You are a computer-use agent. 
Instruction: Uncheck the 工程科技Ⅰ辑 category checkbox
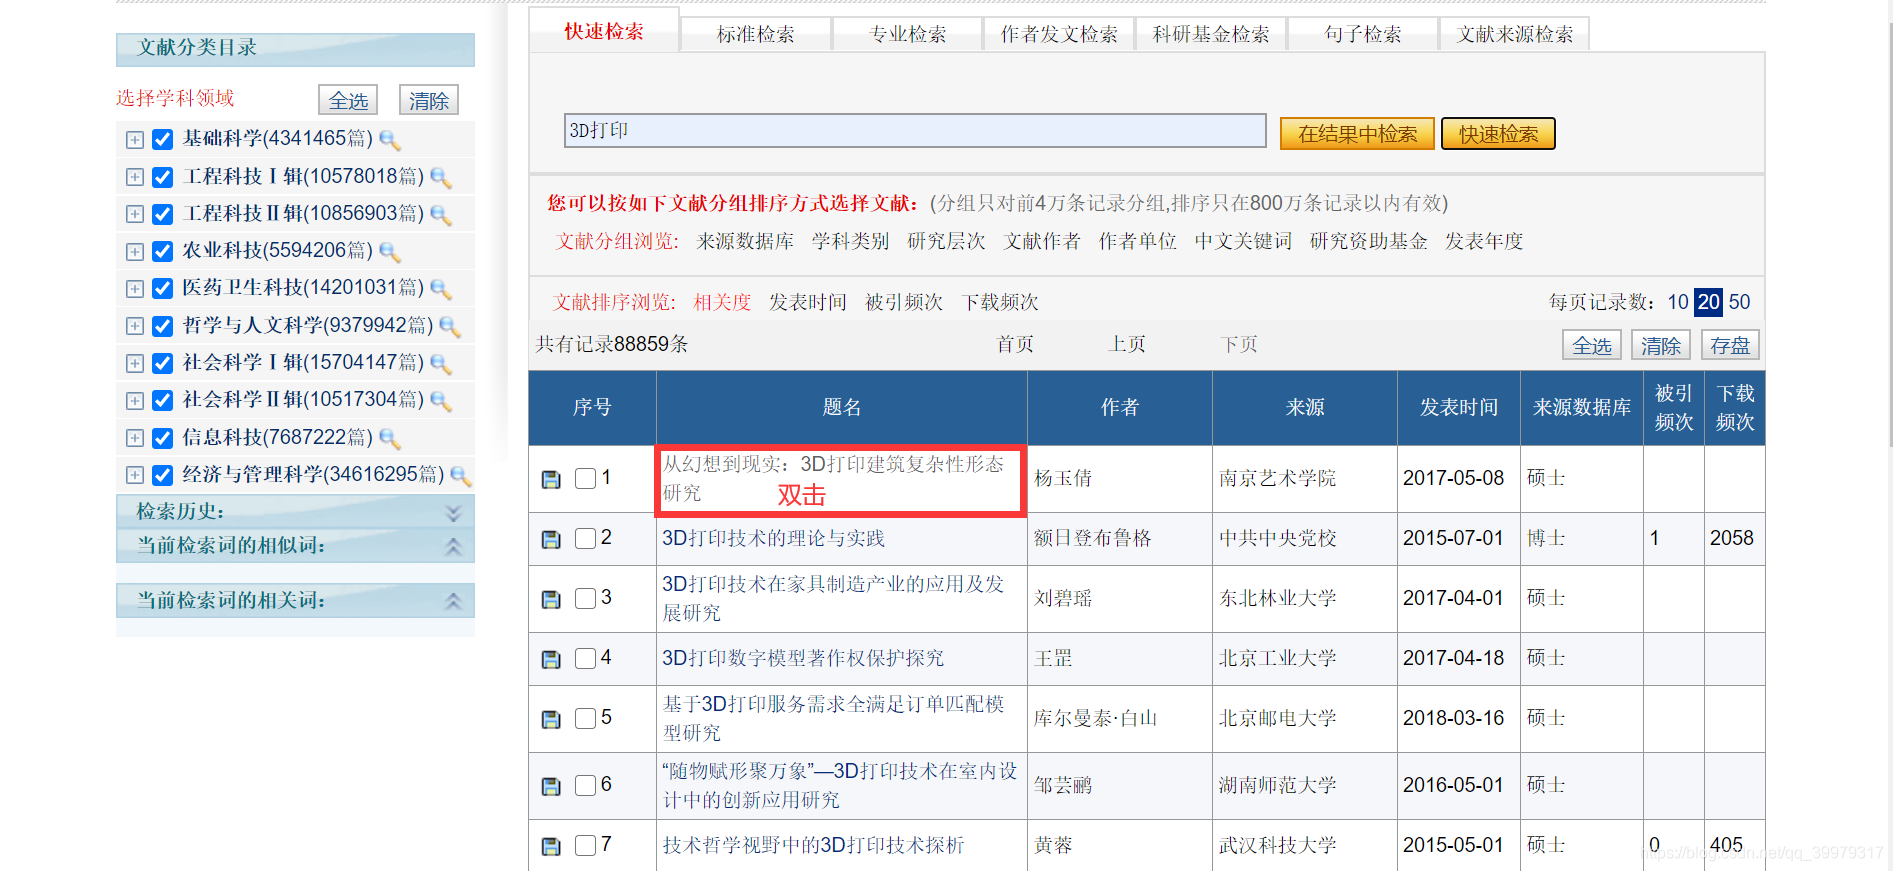pyautogui.click(x=163, y=177)
